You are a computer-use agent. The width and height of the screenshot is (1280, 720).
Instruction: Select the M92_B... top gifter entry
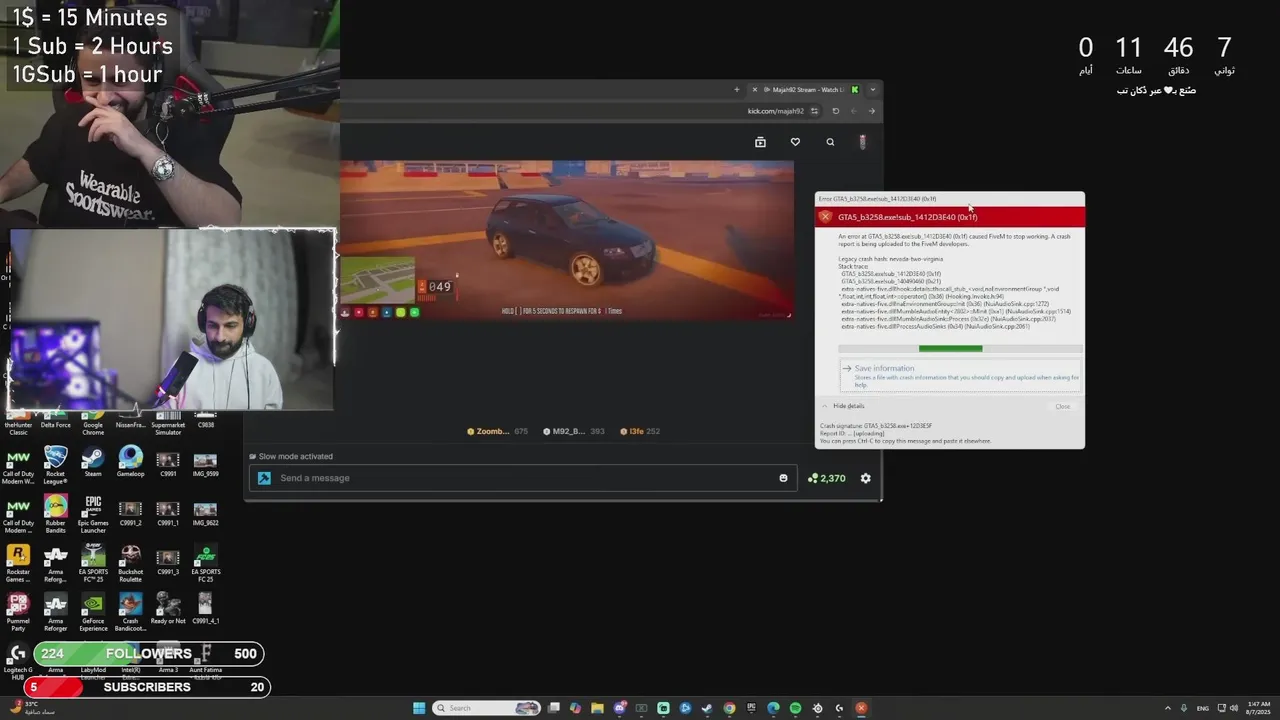(573, 431)
